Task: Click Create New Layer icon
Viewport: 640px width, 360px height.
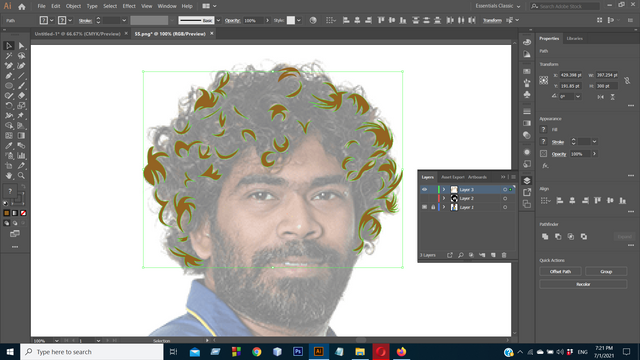Action: pos(493,255)
